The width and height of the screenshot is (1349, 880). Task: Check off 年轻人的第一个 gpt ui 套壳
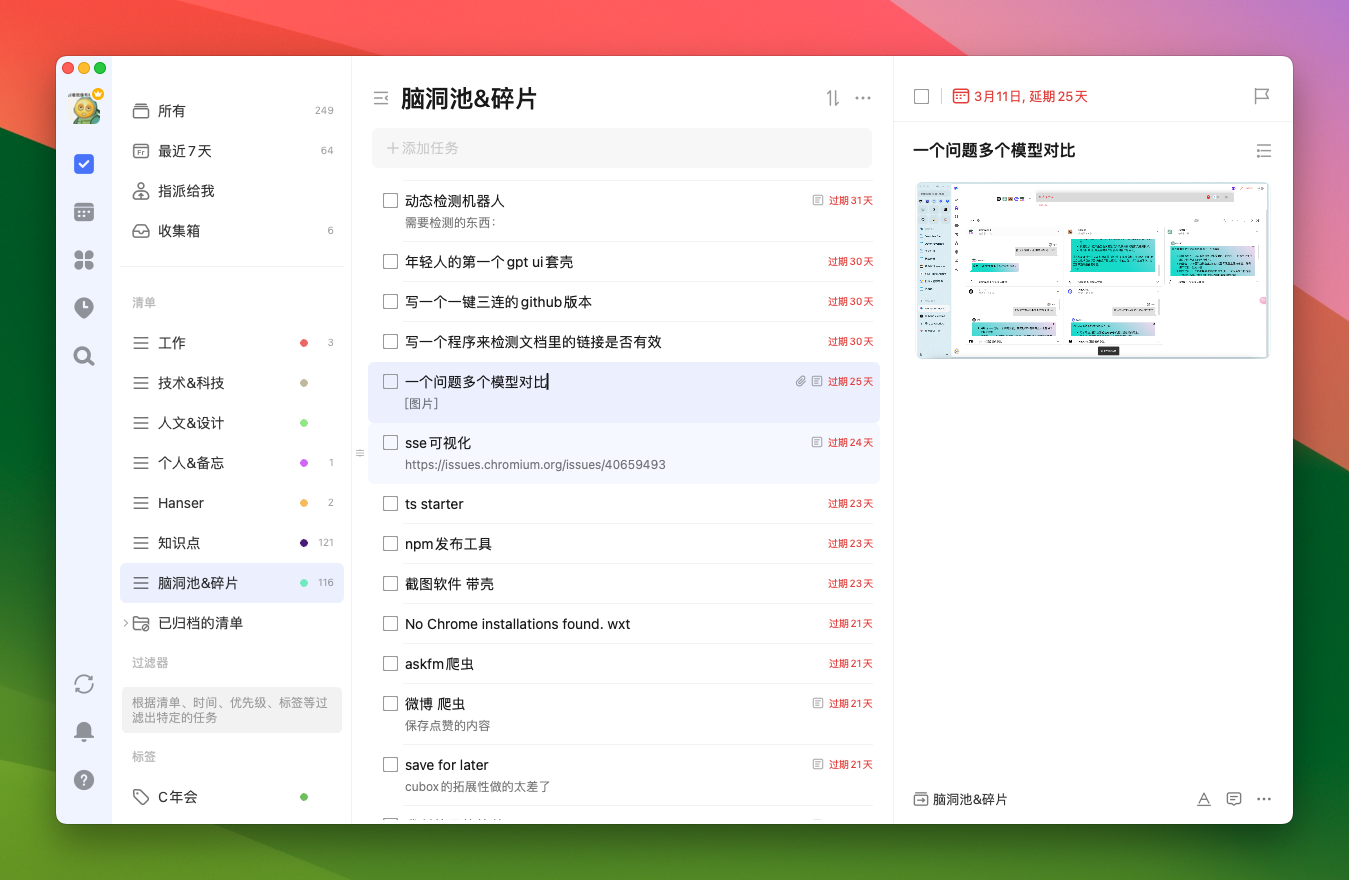[x=390, y=262]
